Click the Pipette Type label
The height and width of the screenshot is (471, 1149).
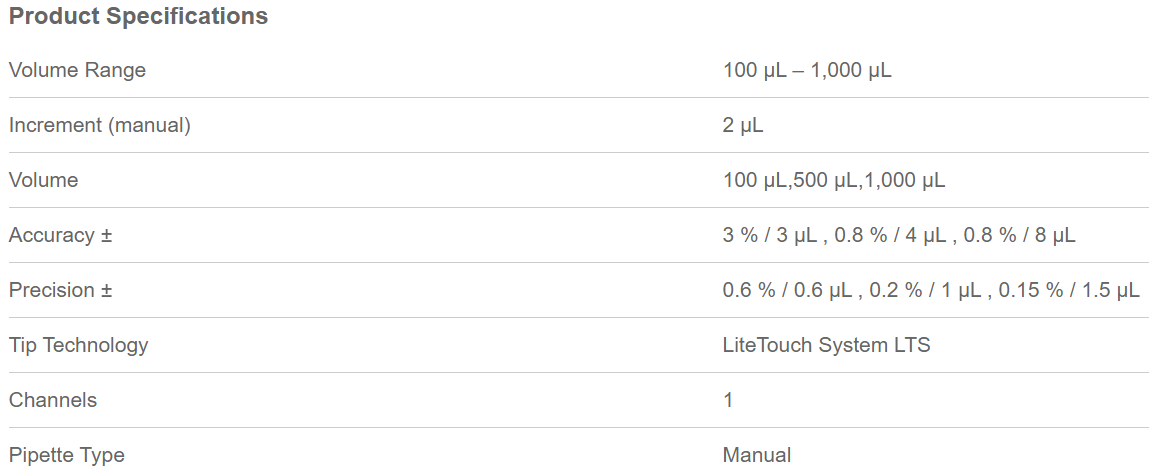point(67,455)
